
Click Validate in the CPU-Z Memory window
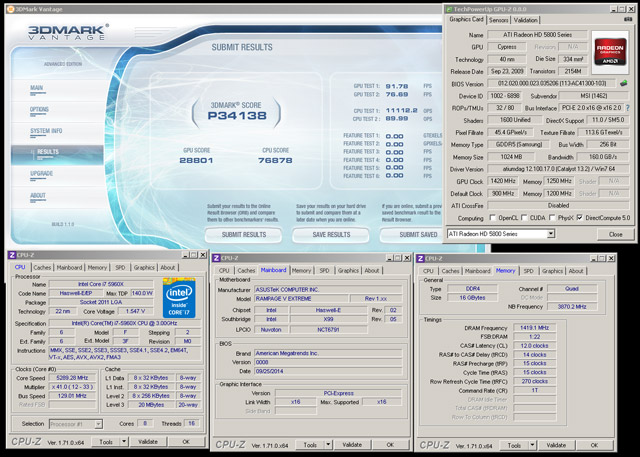[x=558, y=443]
